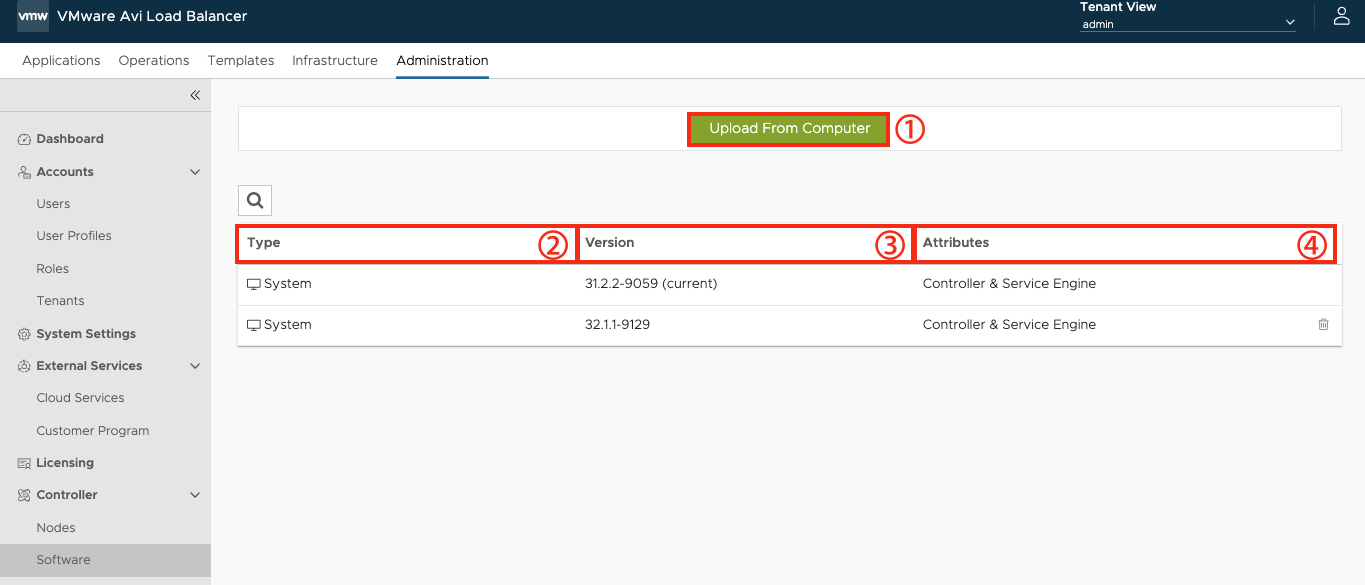The height and width of the screenshot is (585, 1365).
Task: Switch to the Operations tab
Action: point(154,60)
